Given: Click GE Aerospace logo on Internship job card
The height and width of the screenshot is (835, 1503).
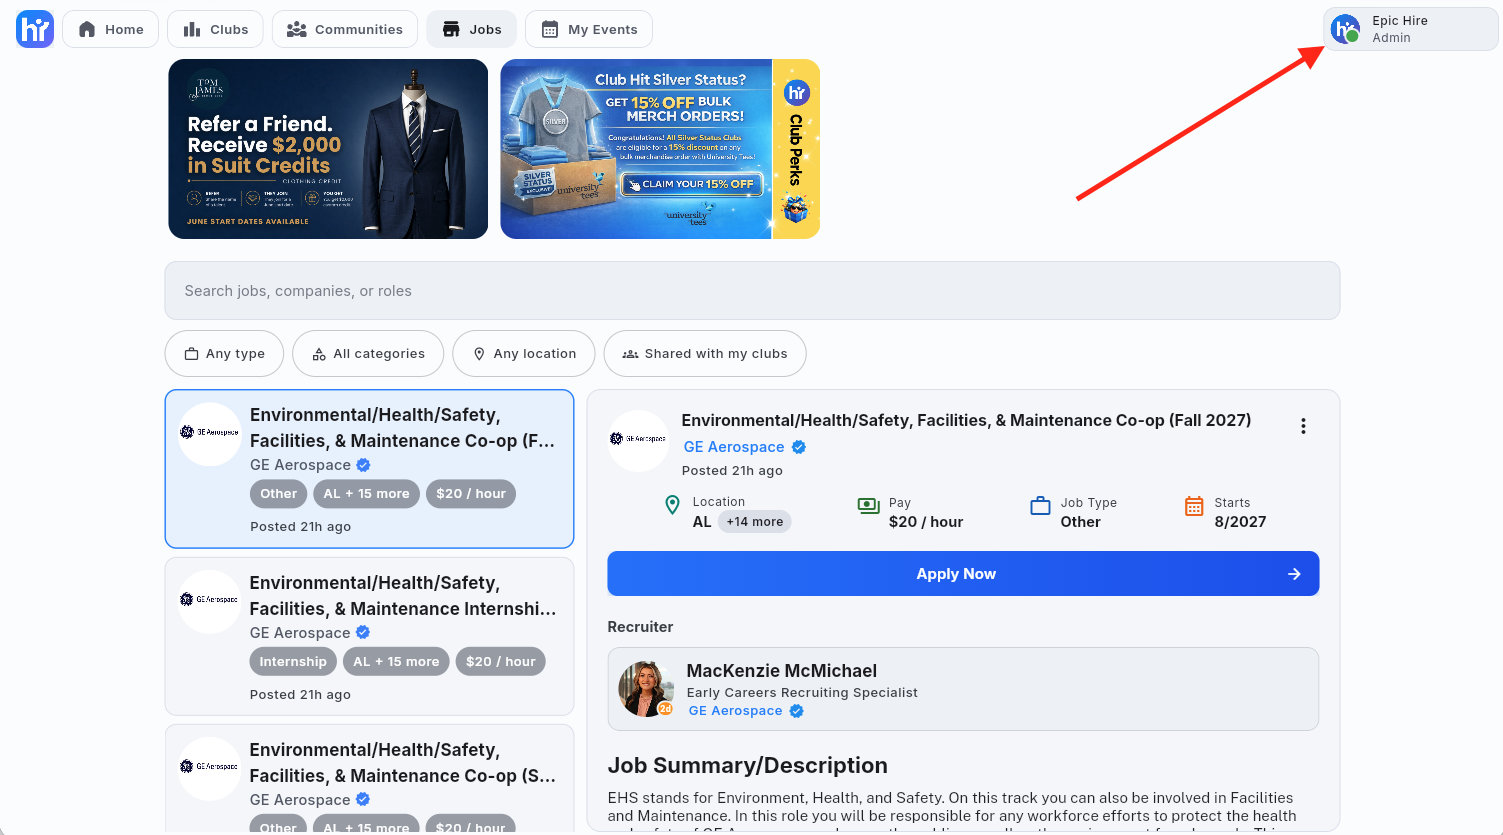Looking at the screenshot, I should tap(210, 600).
